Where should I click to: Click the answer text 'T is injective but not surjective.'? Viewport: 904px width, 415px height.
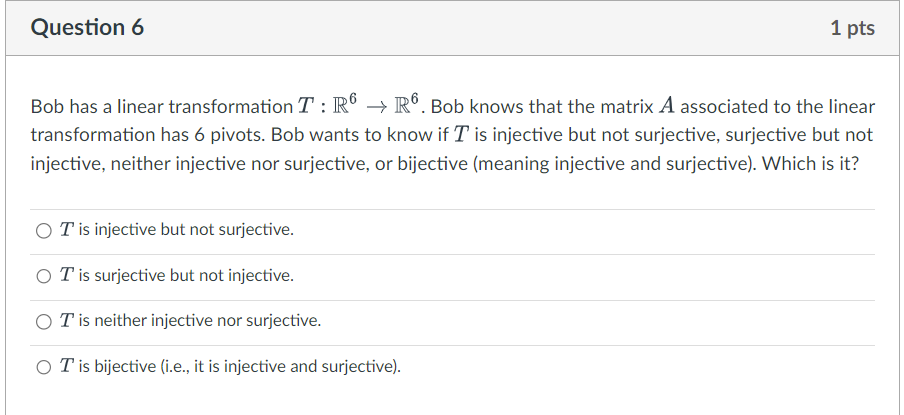click(176, 229)
